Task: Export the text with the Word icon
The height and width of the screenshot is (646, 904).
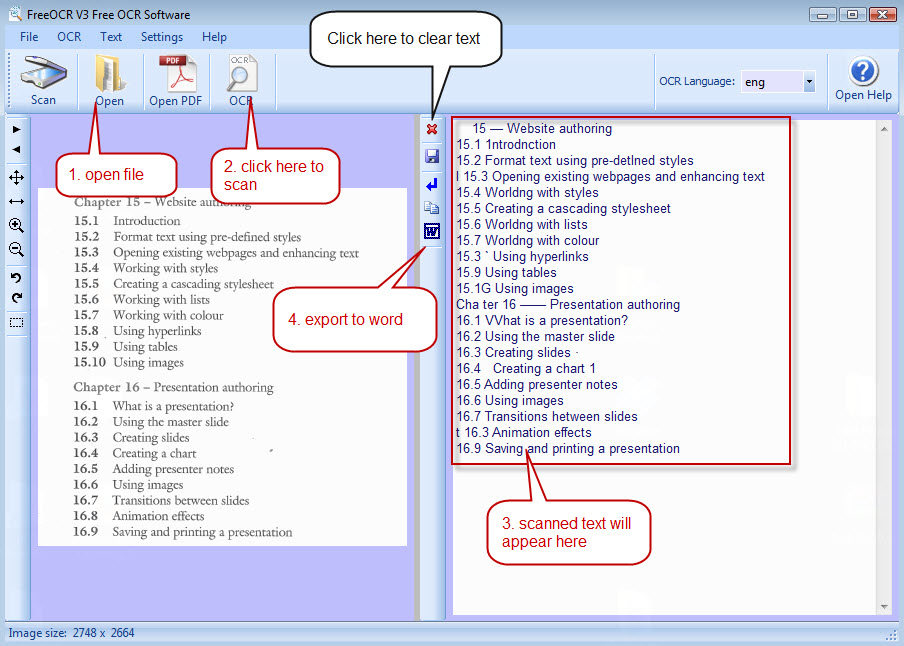Action: tap(432, 232)
